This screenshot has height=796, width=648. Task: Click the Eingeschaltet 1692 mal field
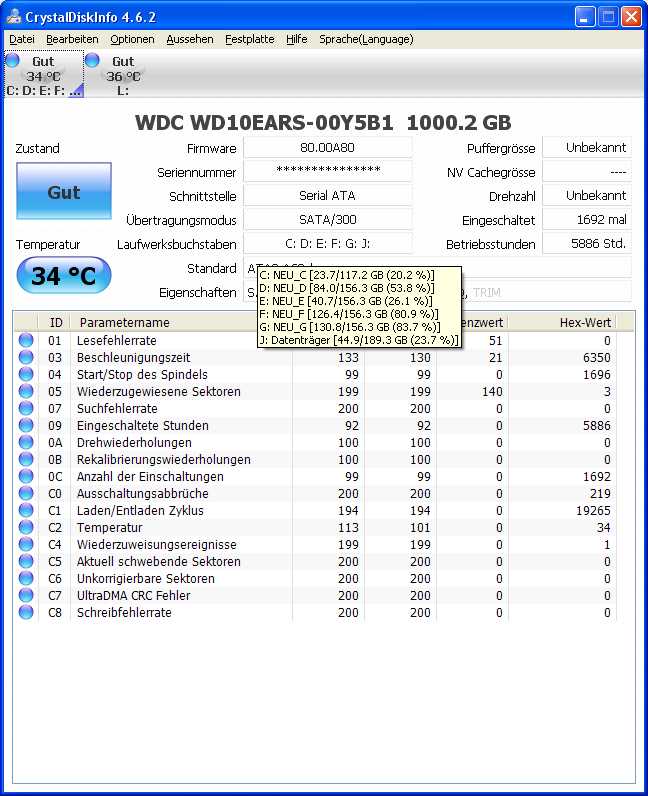587,219
